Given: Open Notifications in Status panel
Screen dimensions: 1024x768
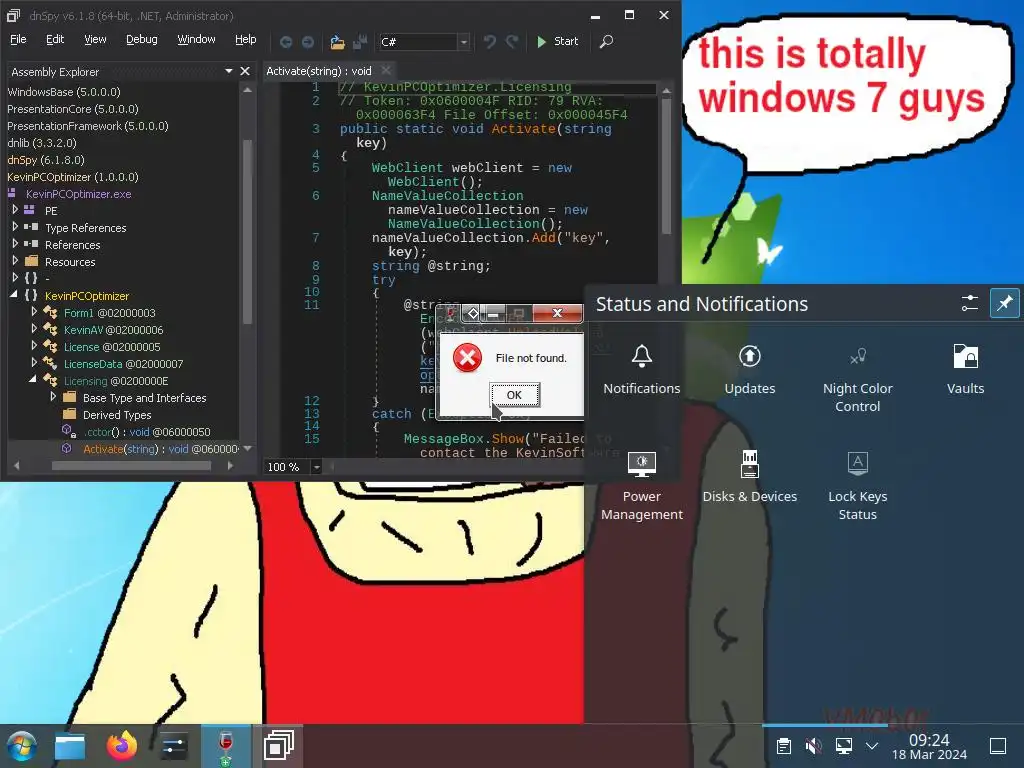Looking at the screenshot, I should coord(641,370).
